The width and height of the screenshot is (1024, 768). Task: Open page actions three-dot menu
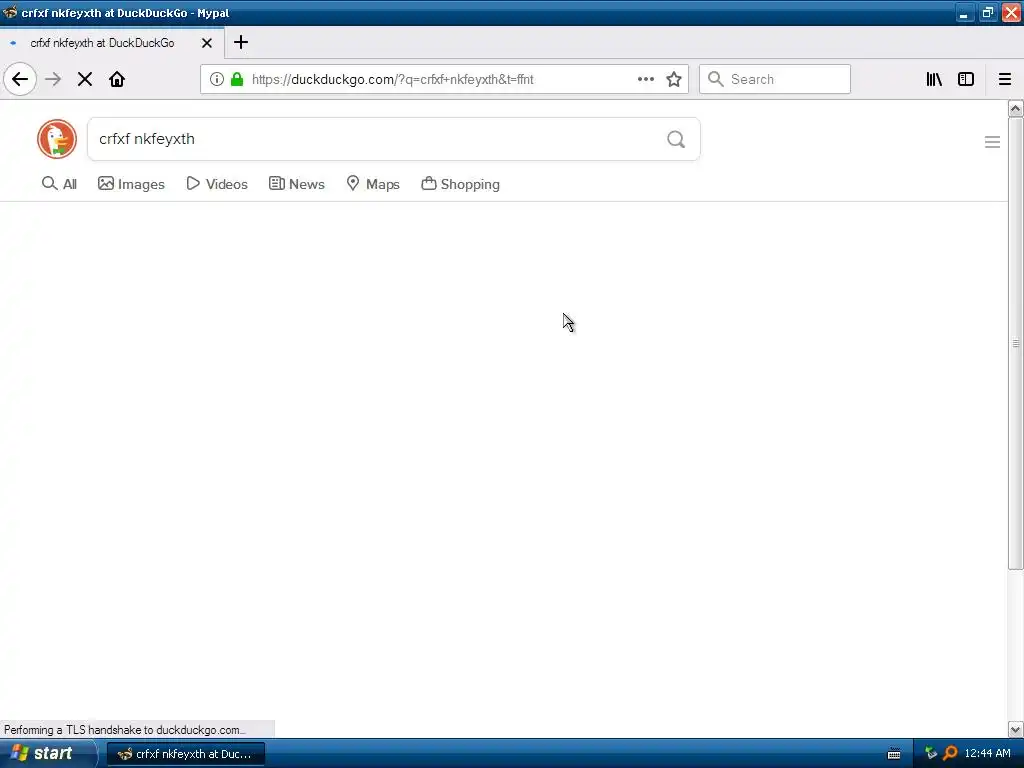tap(646, 80)
